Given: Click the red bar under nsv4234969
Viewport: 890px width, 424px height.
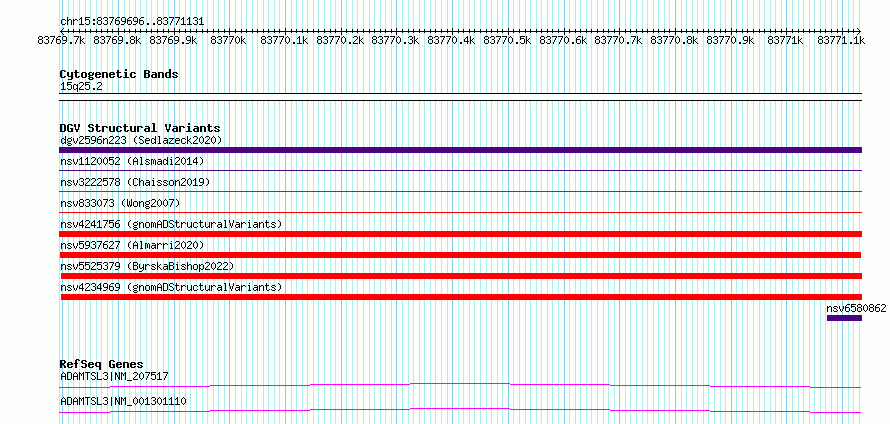Looking at the screenshot, I should pos(460,297).
